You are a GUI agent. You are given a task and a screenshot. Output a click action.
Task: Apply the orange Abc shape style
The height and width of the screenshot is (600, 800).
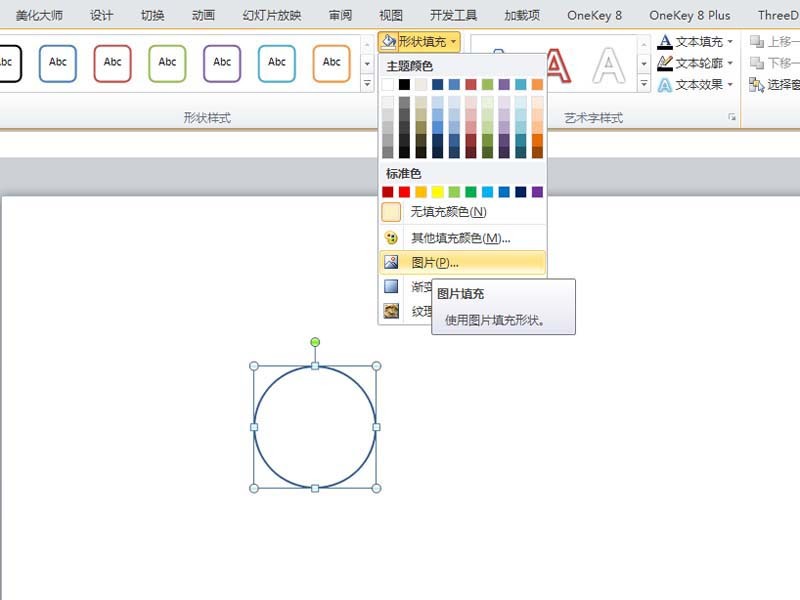332,63
